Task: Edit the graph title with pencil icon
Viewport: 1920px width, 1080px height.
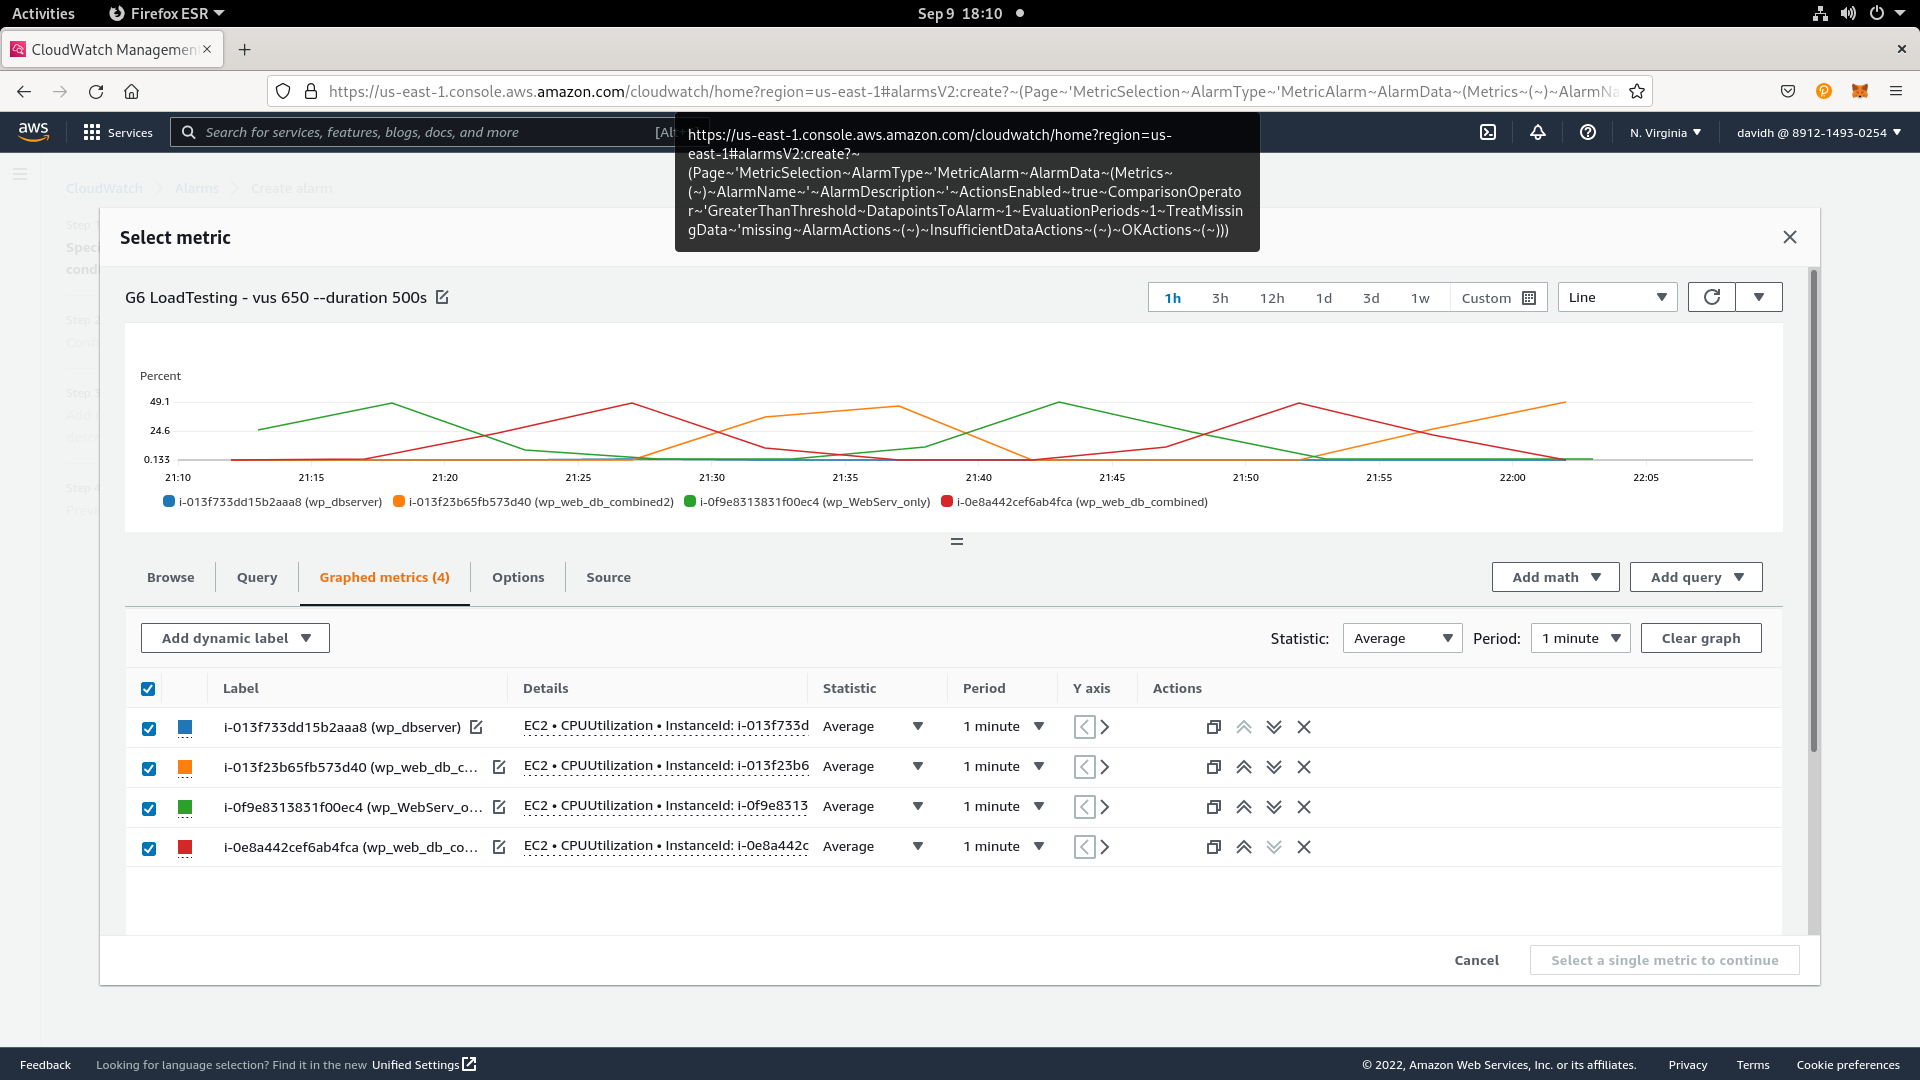Action: click(442, 297)
